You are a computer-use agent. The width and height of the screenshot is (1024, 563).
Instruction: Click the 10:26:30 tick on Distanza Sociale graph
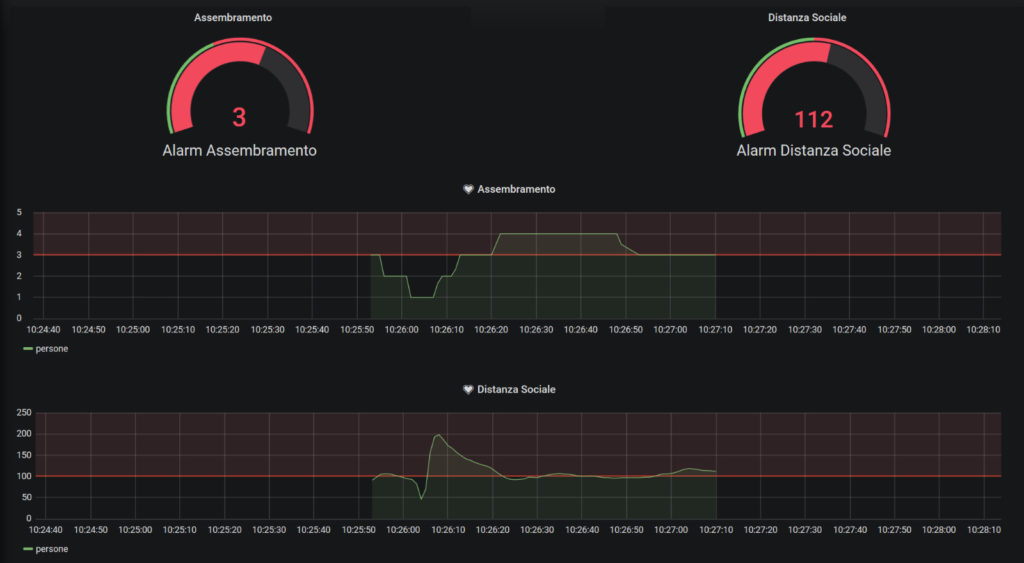(537, 530)
